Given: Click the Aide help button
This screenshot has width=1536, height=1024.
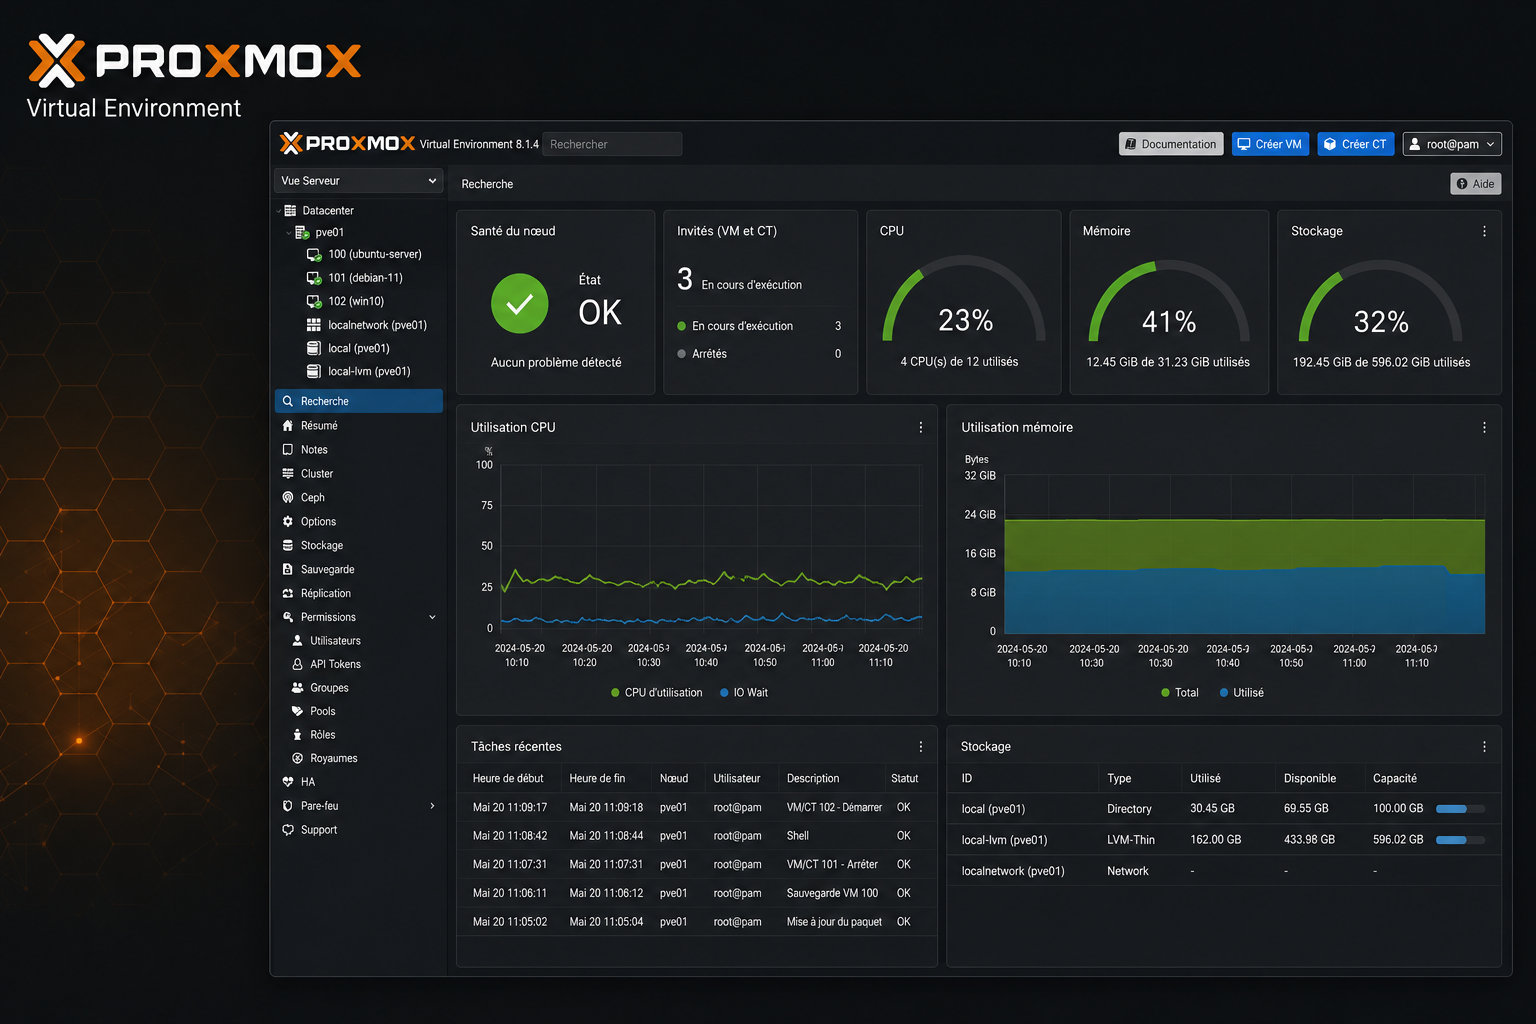Looking at the screenshot, I should tap(1476, 184).
